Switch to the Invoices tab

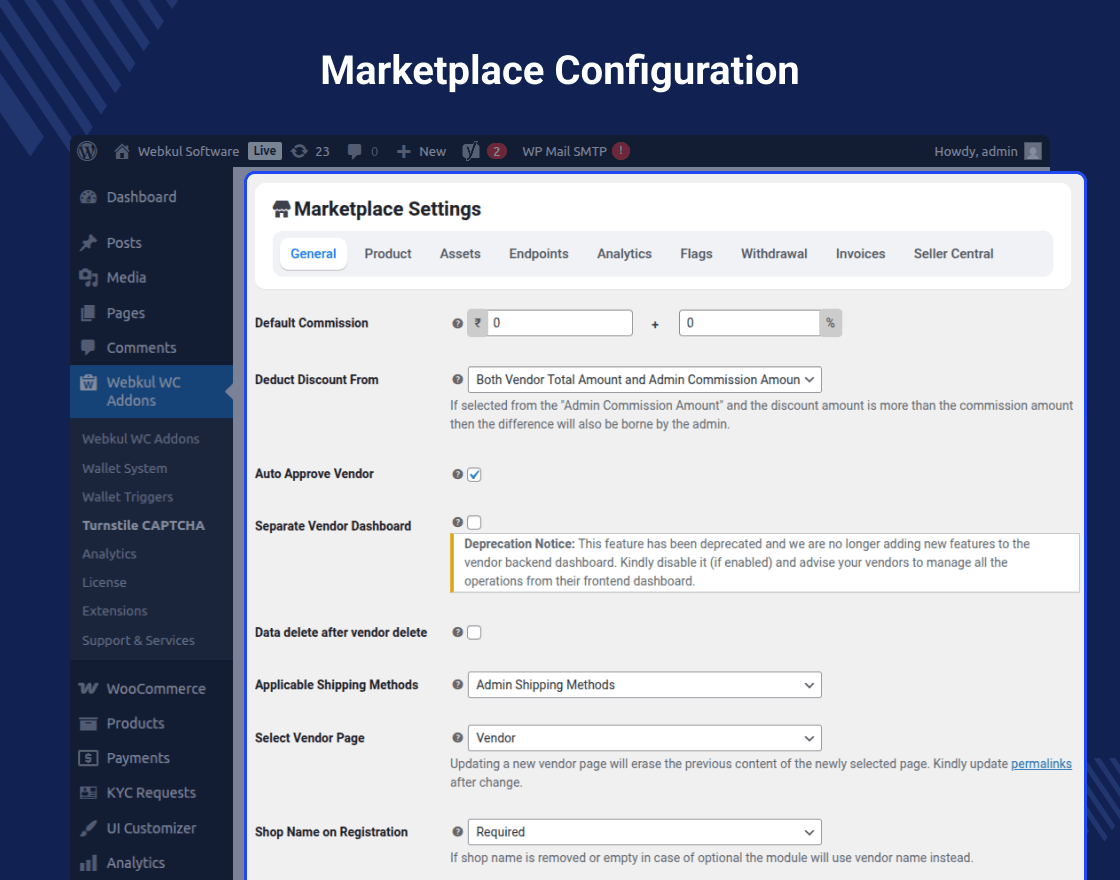[861, 254]
